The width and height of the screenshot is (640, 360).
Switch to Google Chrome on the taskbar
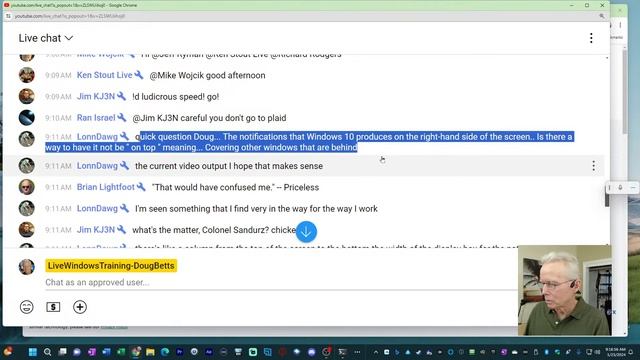(136, 352)
